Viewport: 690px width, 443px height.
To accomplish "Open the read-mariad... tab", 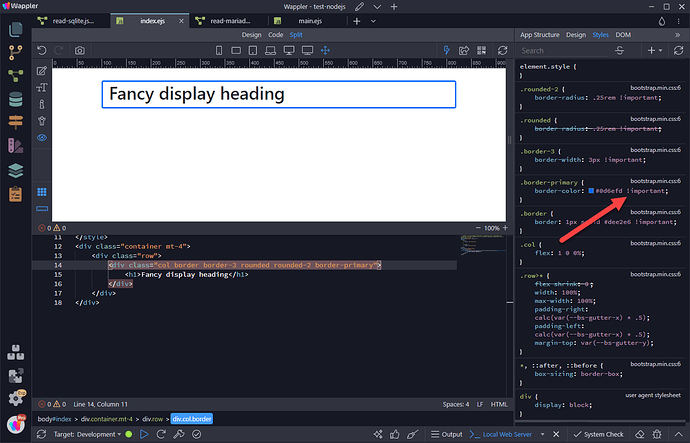I will pyautogui.click(x=229, y=21).
